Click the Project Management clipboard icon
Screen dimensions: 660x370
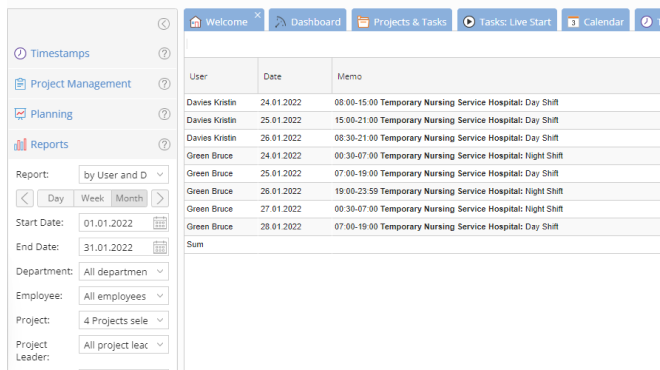coord(20,84)
